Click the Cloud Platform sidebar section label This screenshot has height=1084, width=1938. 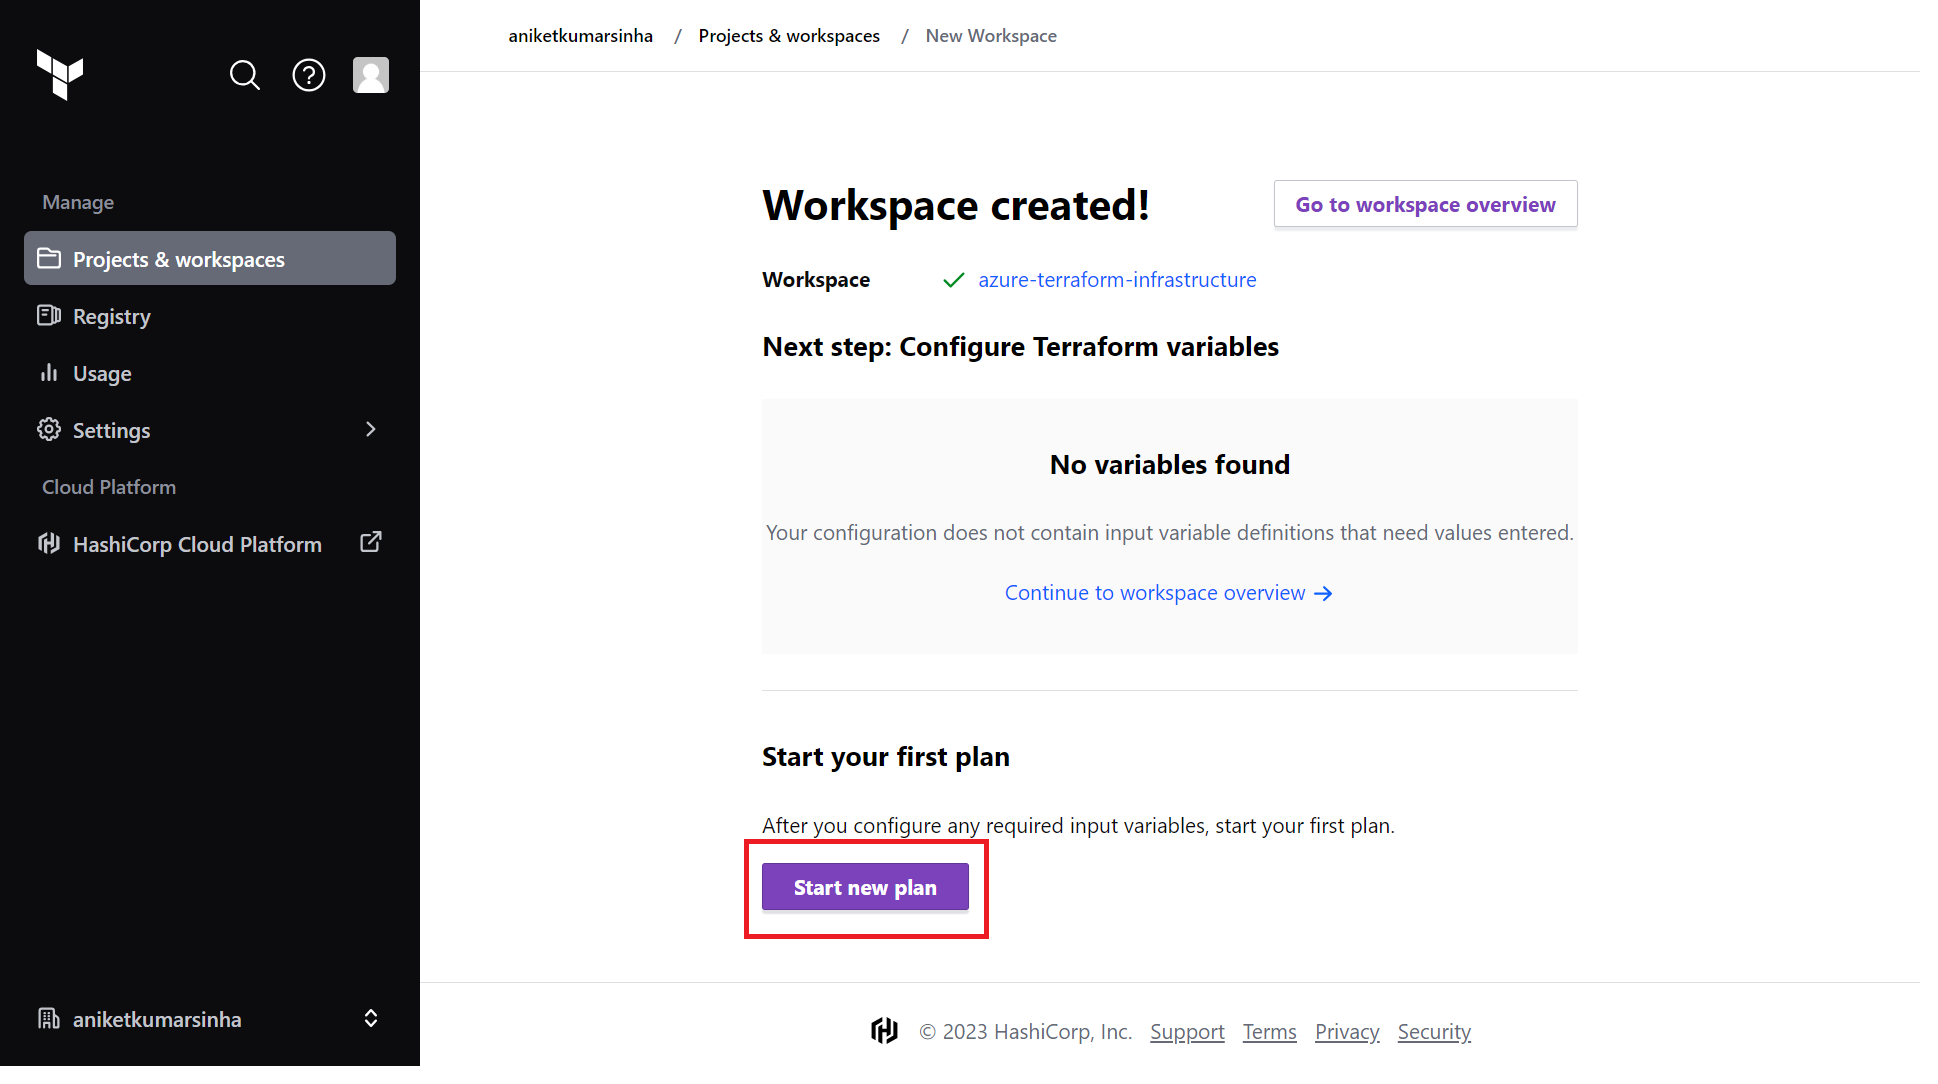click(109, 487)
